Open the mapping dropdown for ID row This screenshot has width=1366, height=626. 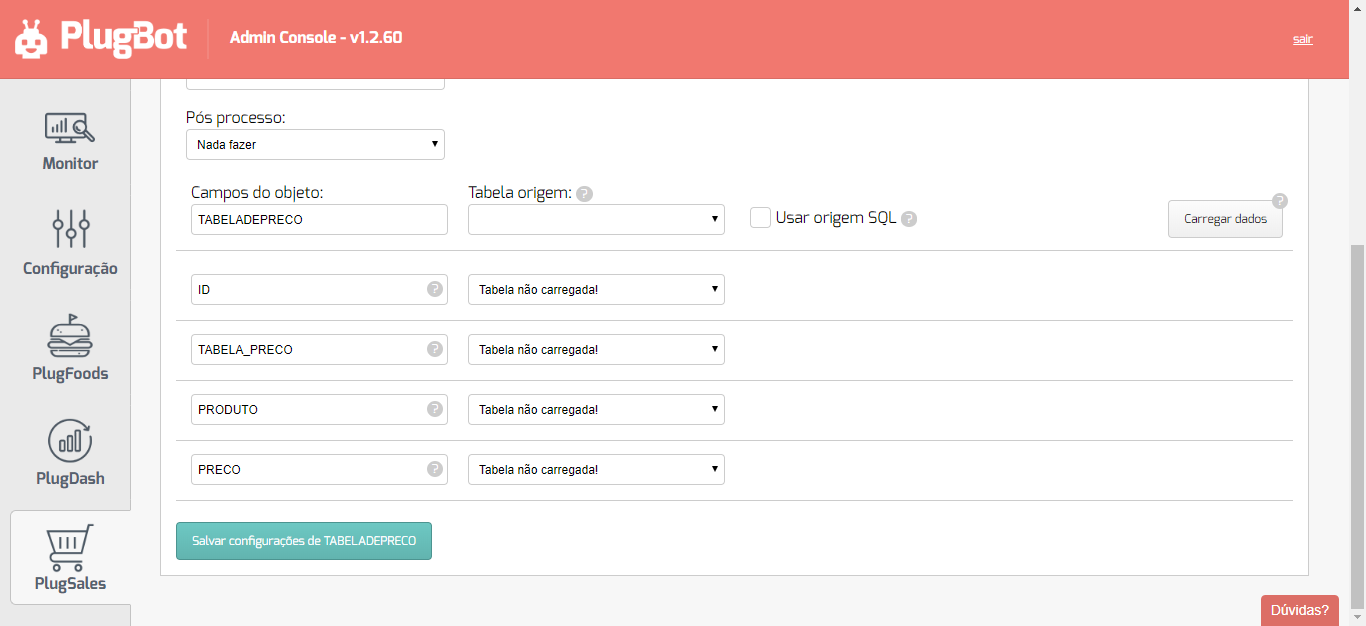tap(596, 289)
